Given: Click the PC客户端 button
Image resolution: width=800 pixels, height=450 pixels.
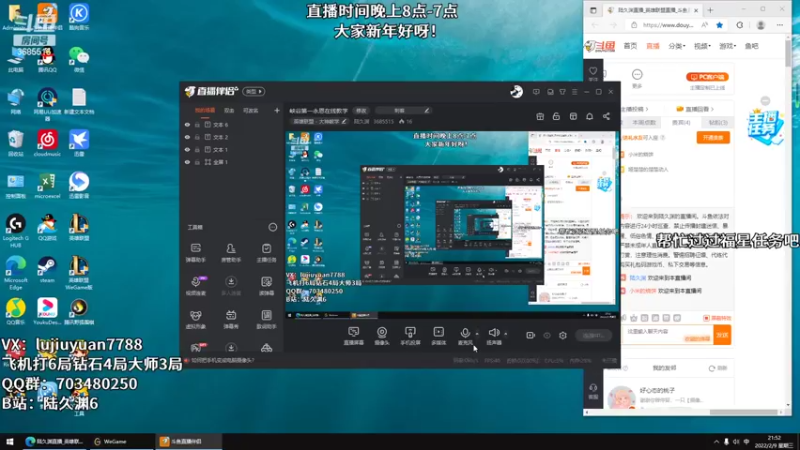Looking at the screenshot, I should tap(707, 77).
